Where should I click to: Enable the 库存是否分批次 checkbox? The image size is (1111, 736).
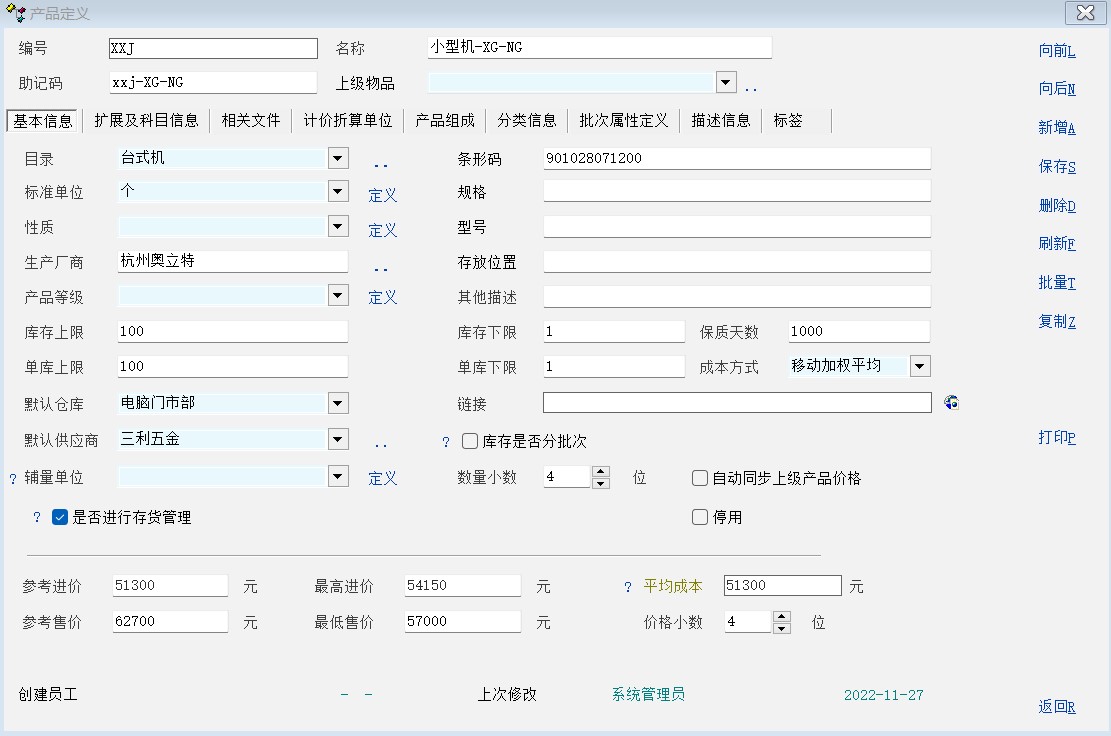coord(470,442)
